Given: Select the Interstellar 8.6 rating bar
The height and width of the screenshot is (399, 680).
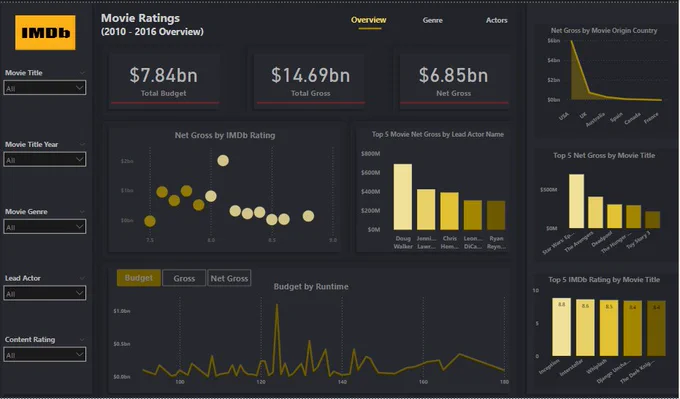Looking at the screenshot, I should tap(585, 328).
